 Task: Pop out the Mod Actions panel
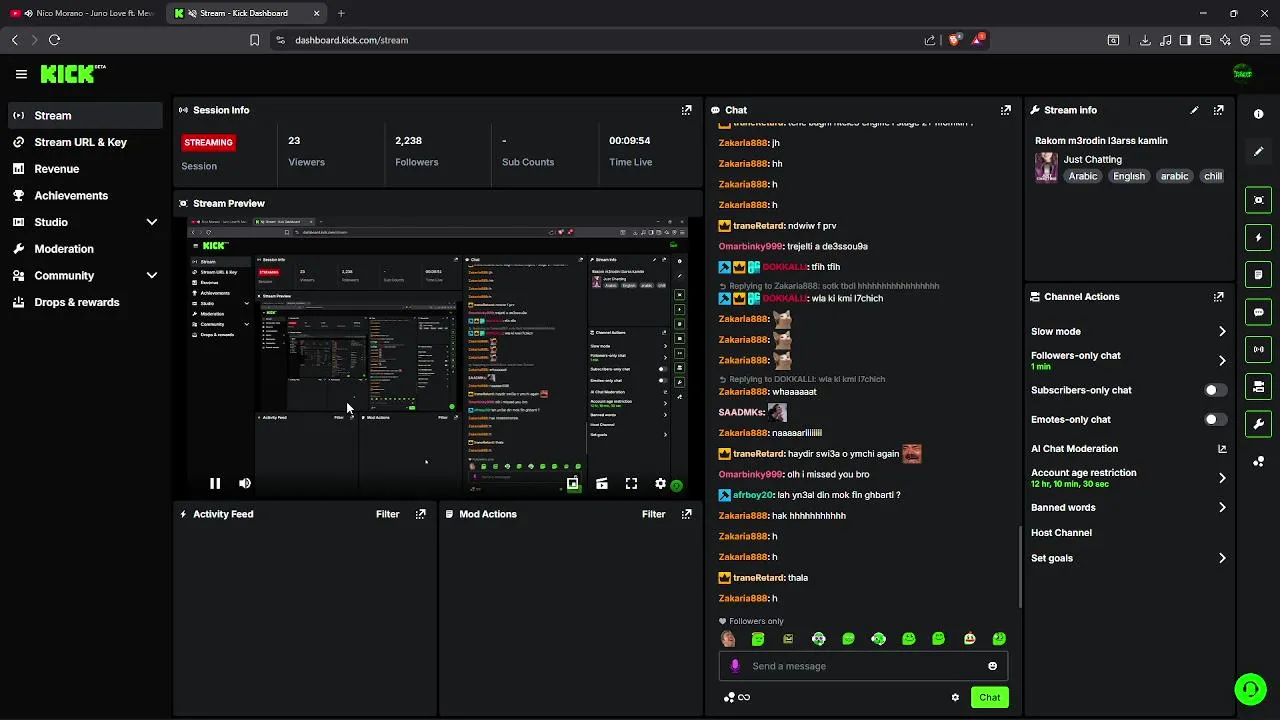coord(686,514)
